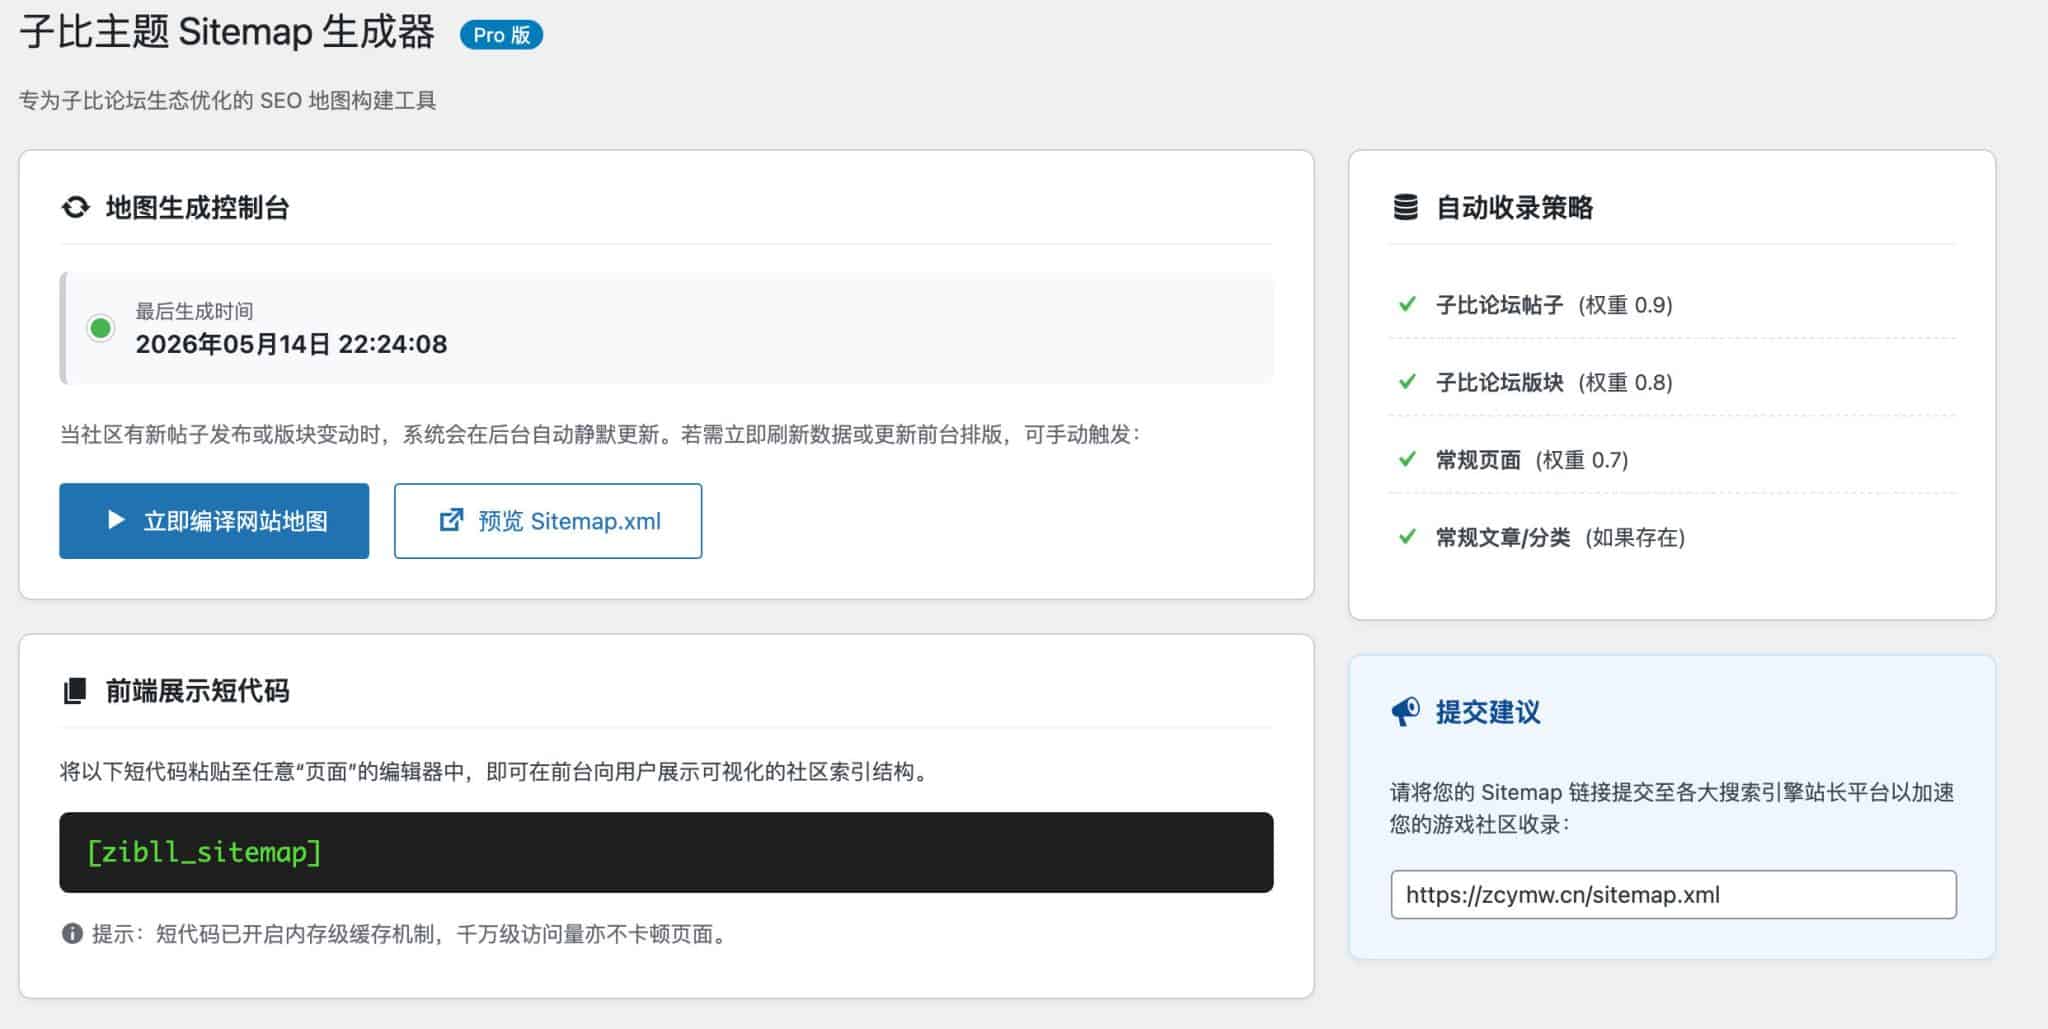The height and width of the screenshot is (1029, 2048).
Task: Click the paragraph starting 当社区有新帖子发布
Action: tap(599, 434)
